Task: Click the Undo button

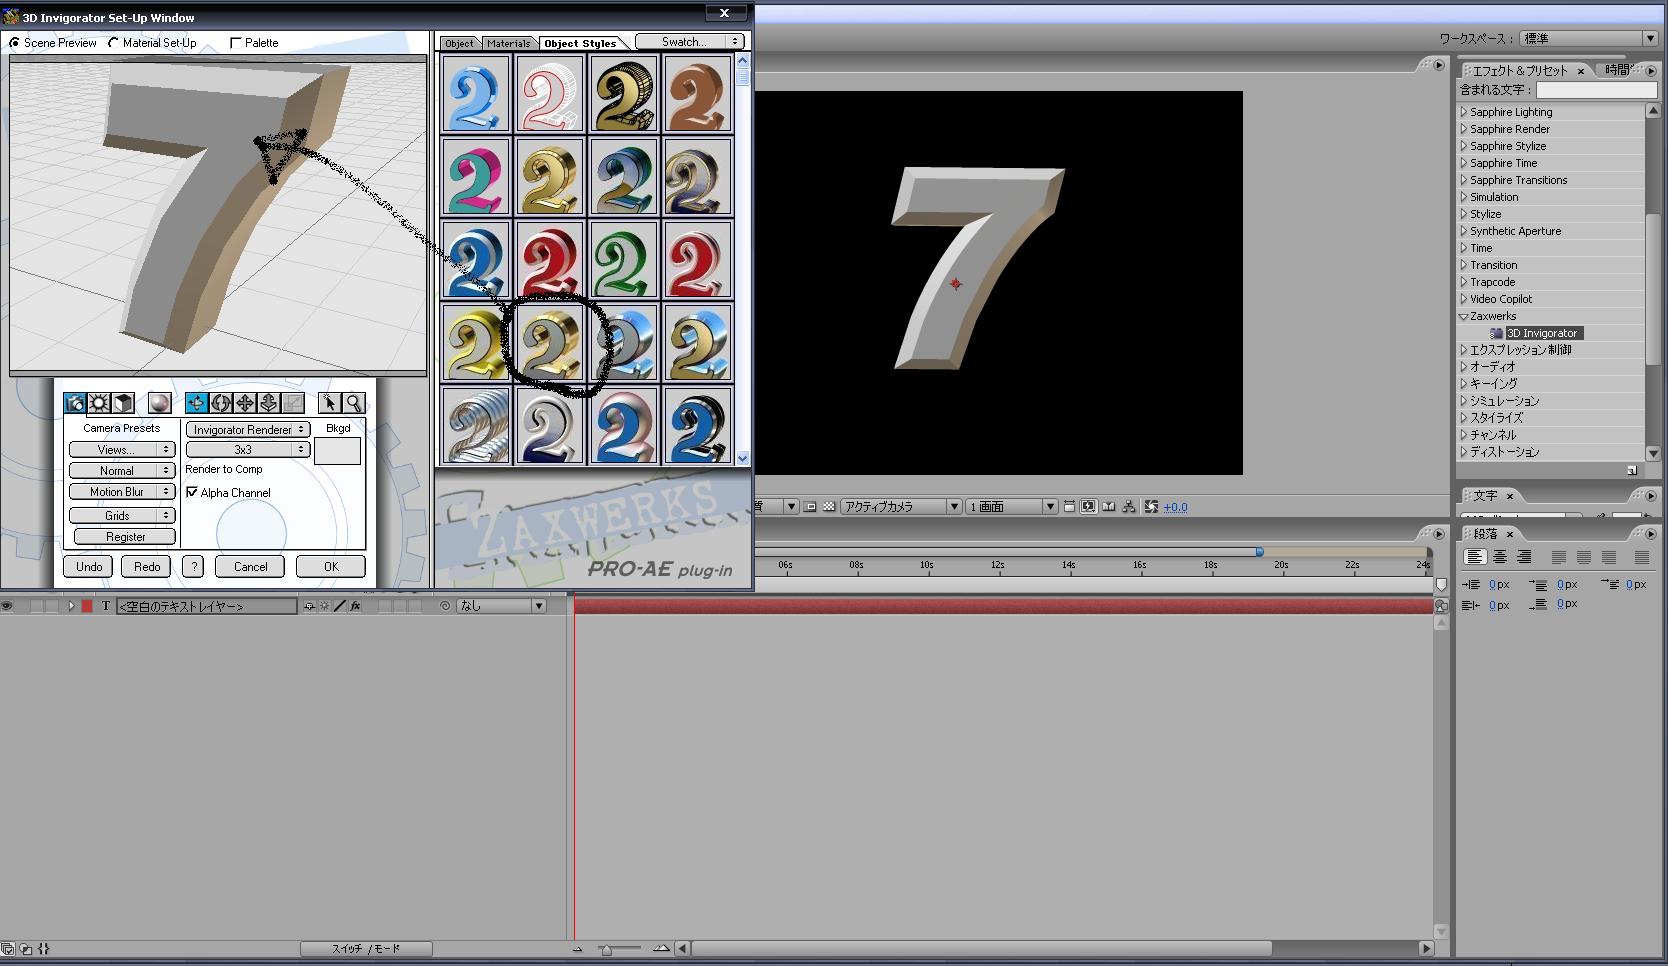Action: [x=89, y=566]
